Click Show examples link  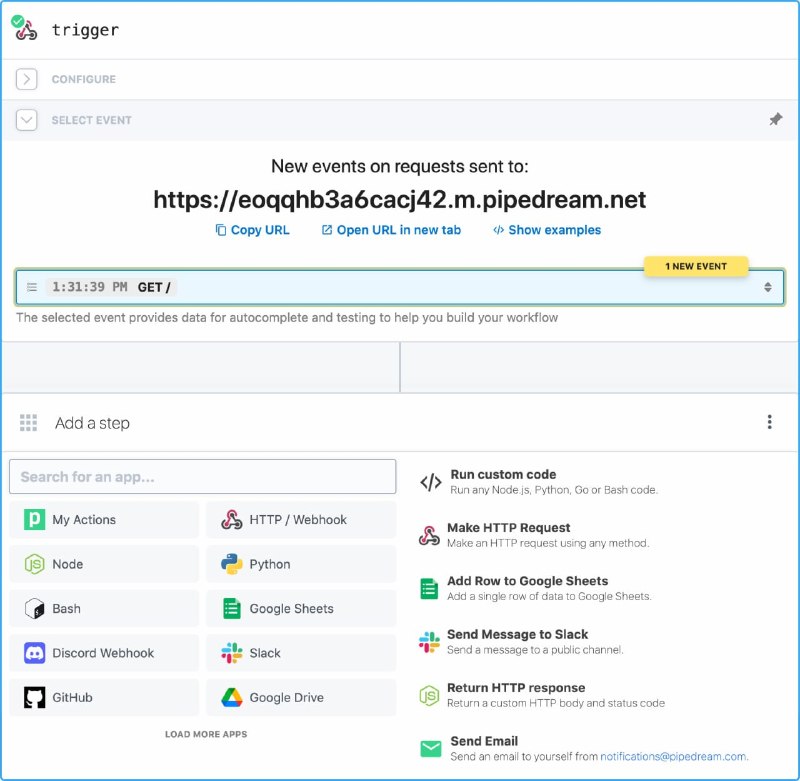[547, 230]
